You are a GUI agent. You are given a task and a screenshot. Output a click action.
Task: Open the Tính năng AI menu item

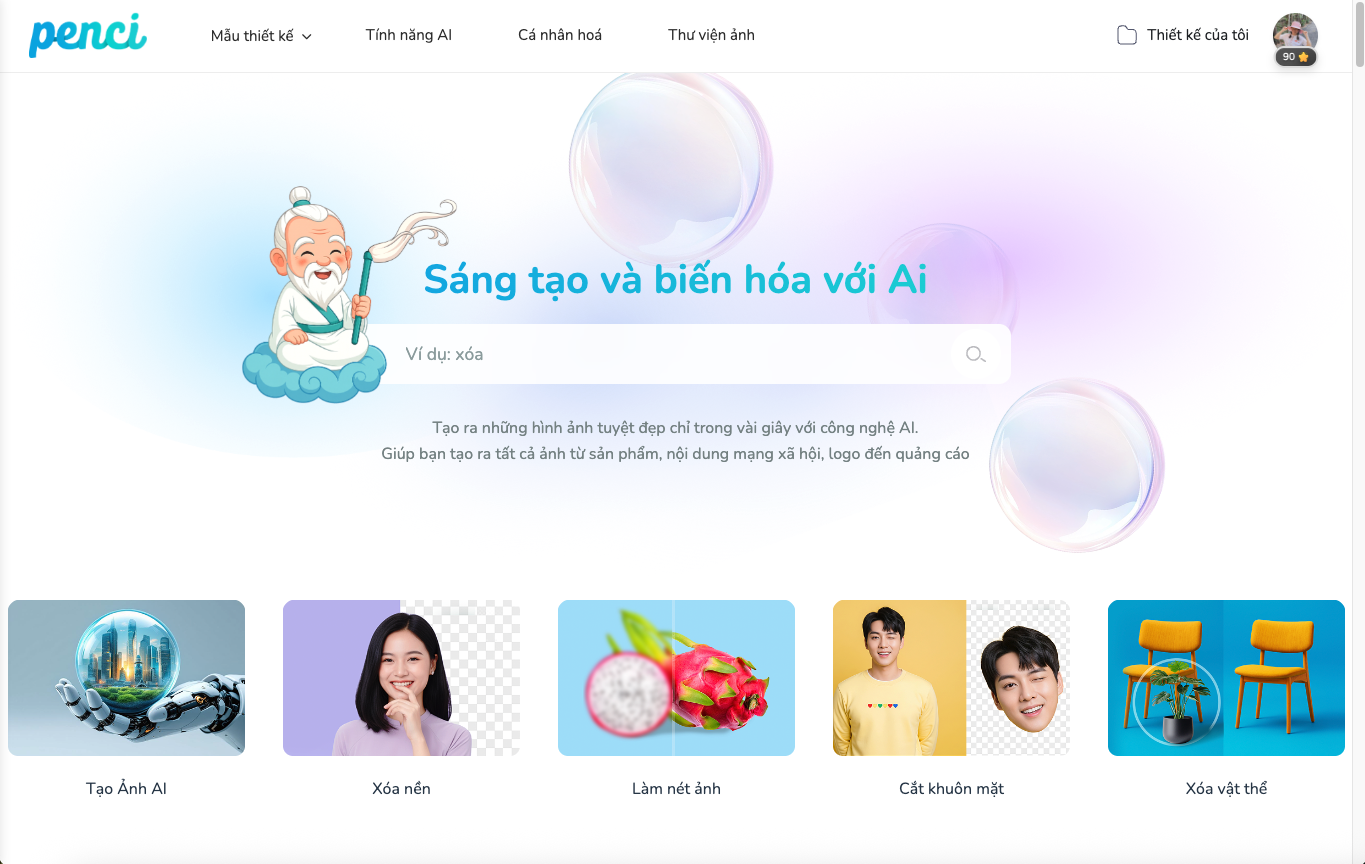coord(409,35)
